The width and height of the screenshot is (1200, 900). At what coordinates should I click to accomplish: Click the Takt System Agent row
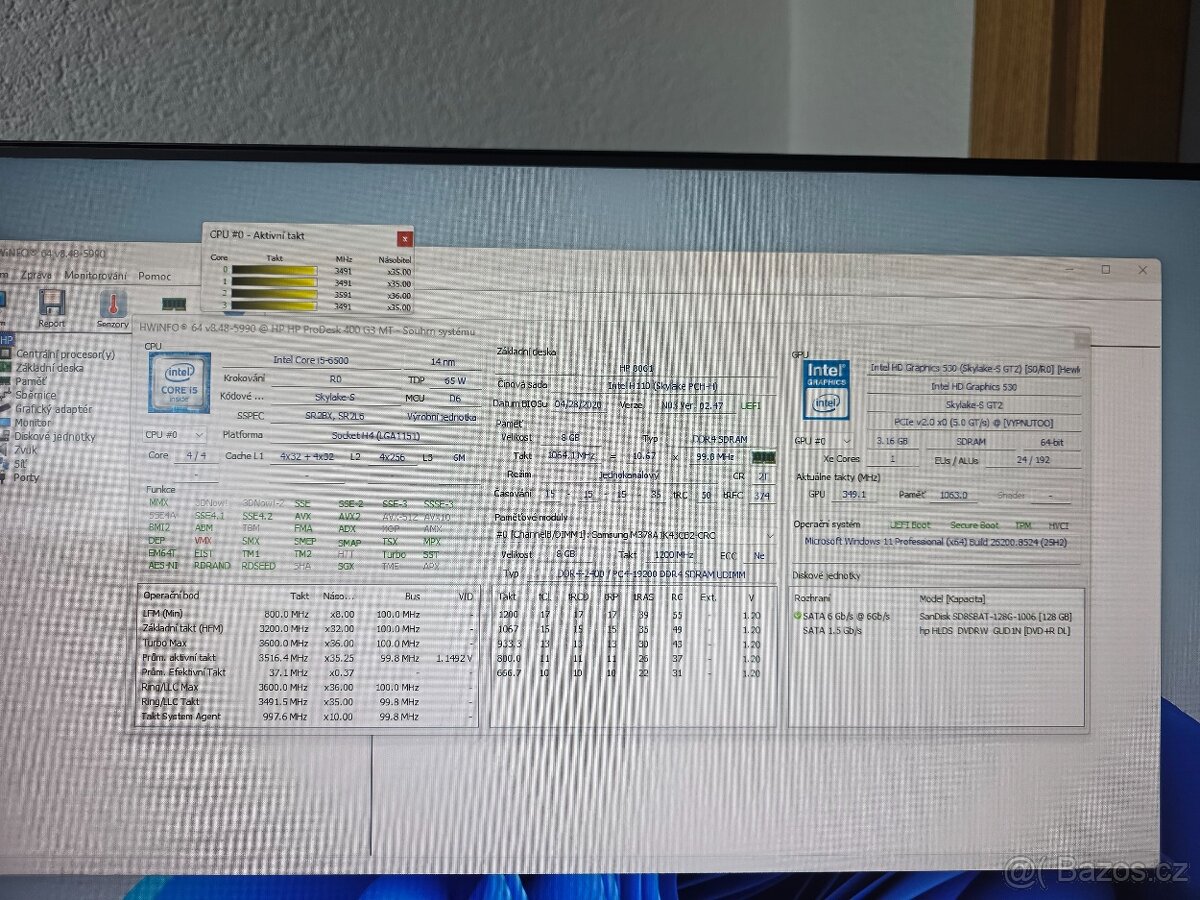tap(307, 716)
